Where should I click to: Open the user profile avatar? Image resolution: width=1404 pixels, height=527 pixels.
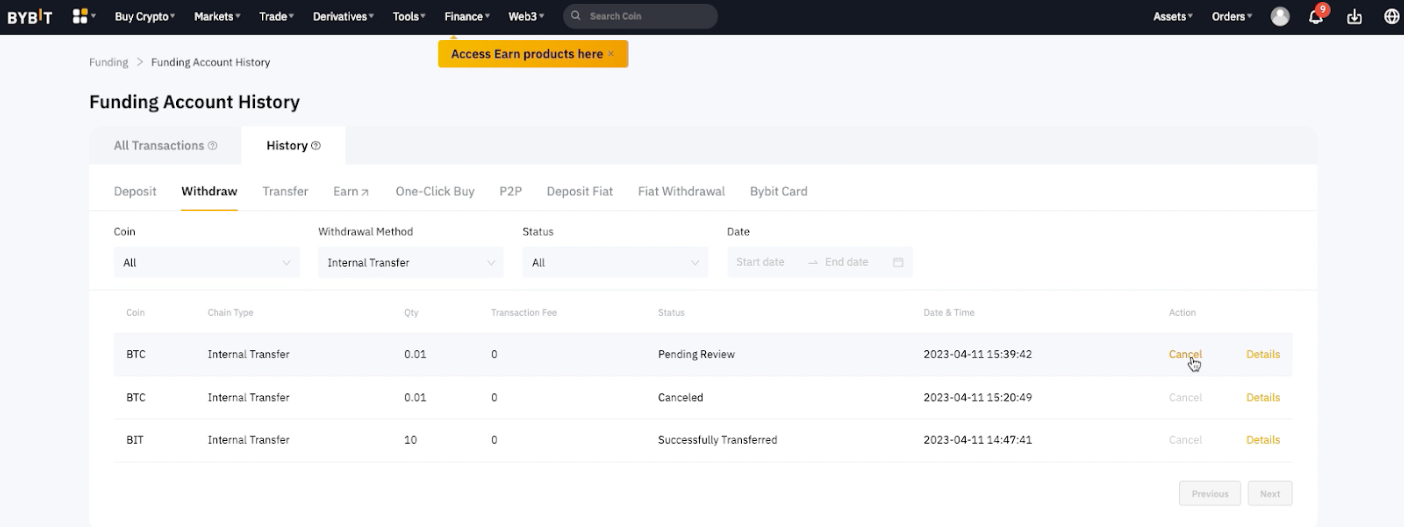pyautogui.click(x=1280, y=17)
